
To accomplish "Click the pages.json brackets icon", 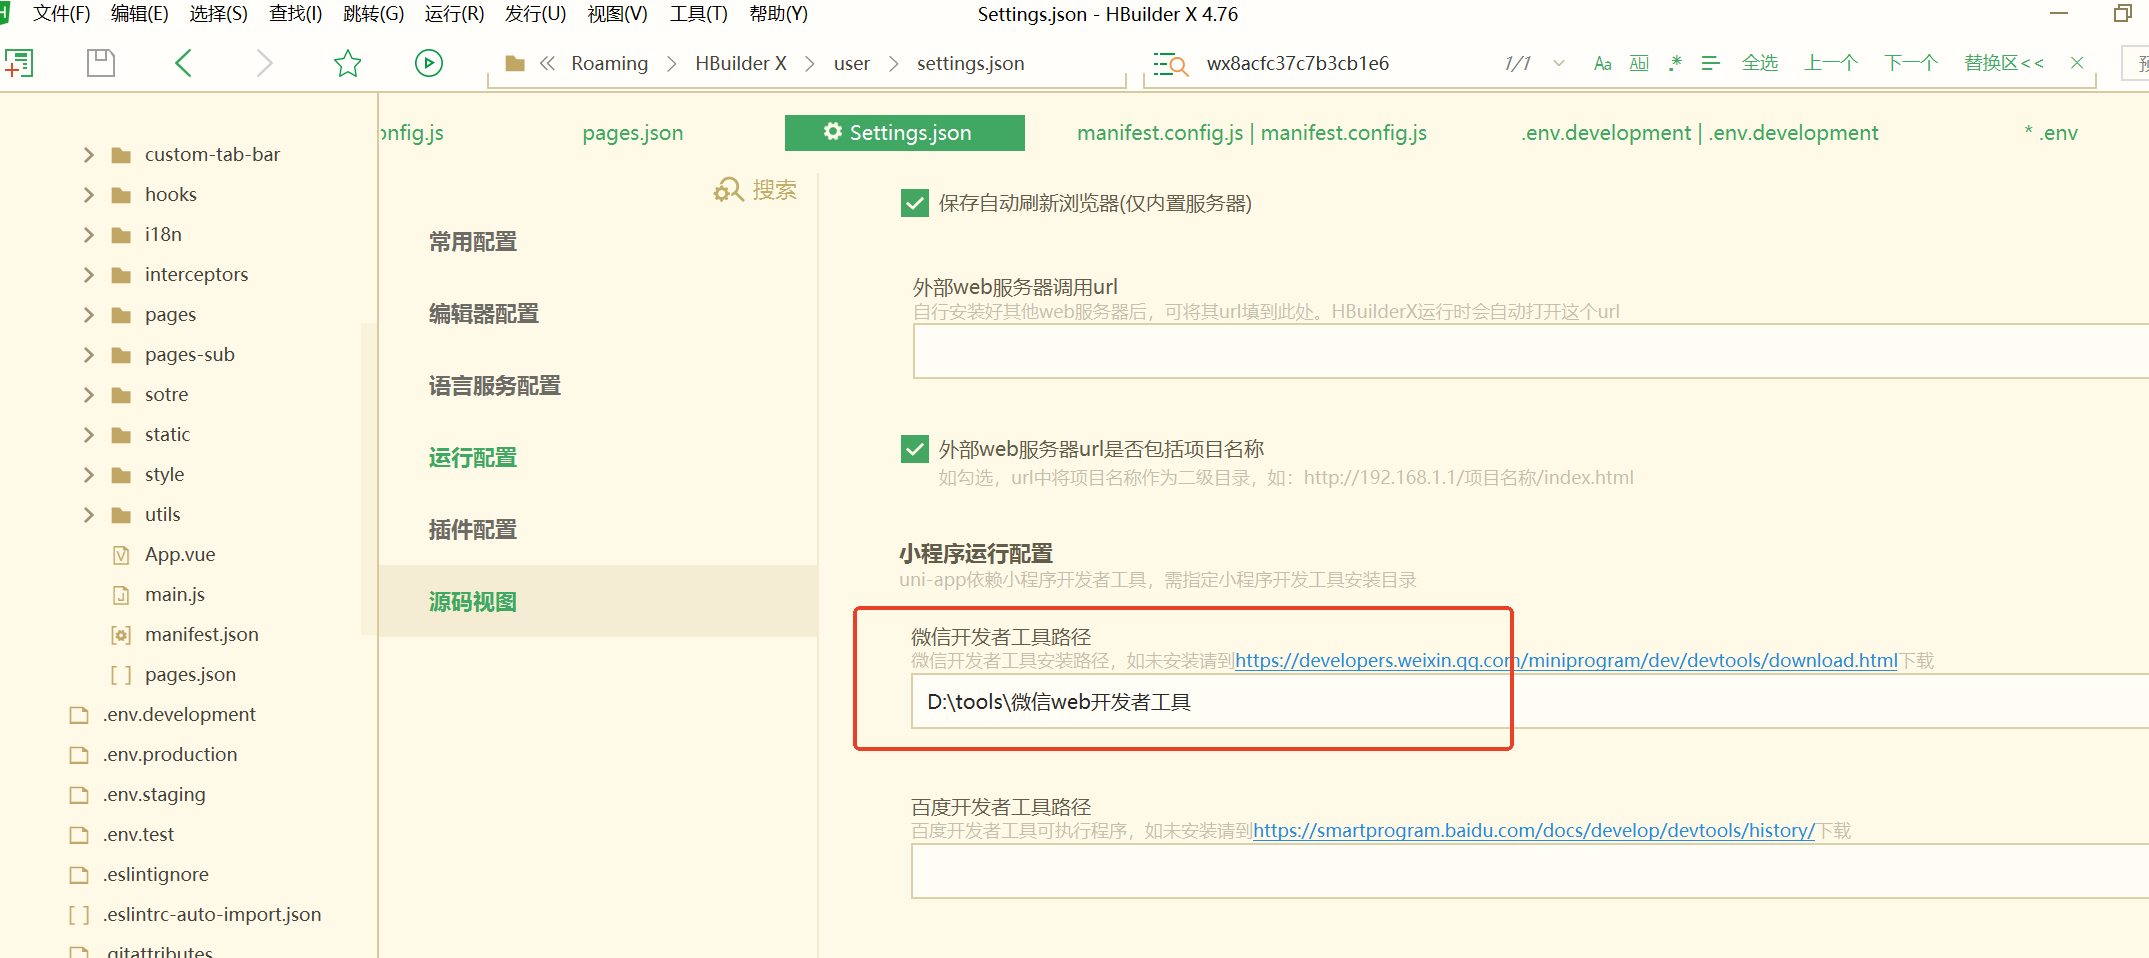I will pyautogui.click(x=121, y=675).
